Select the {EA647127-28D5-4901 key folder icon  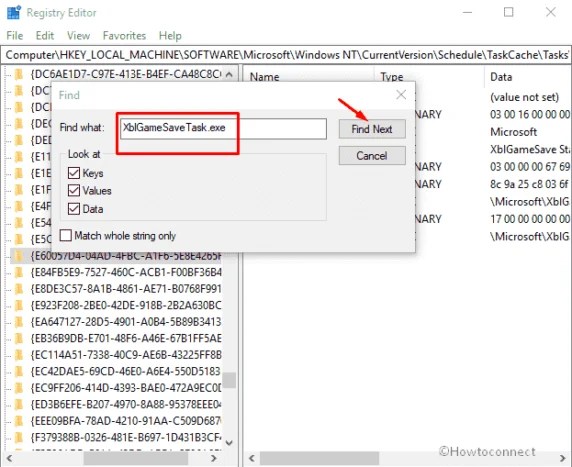[18, 322]
